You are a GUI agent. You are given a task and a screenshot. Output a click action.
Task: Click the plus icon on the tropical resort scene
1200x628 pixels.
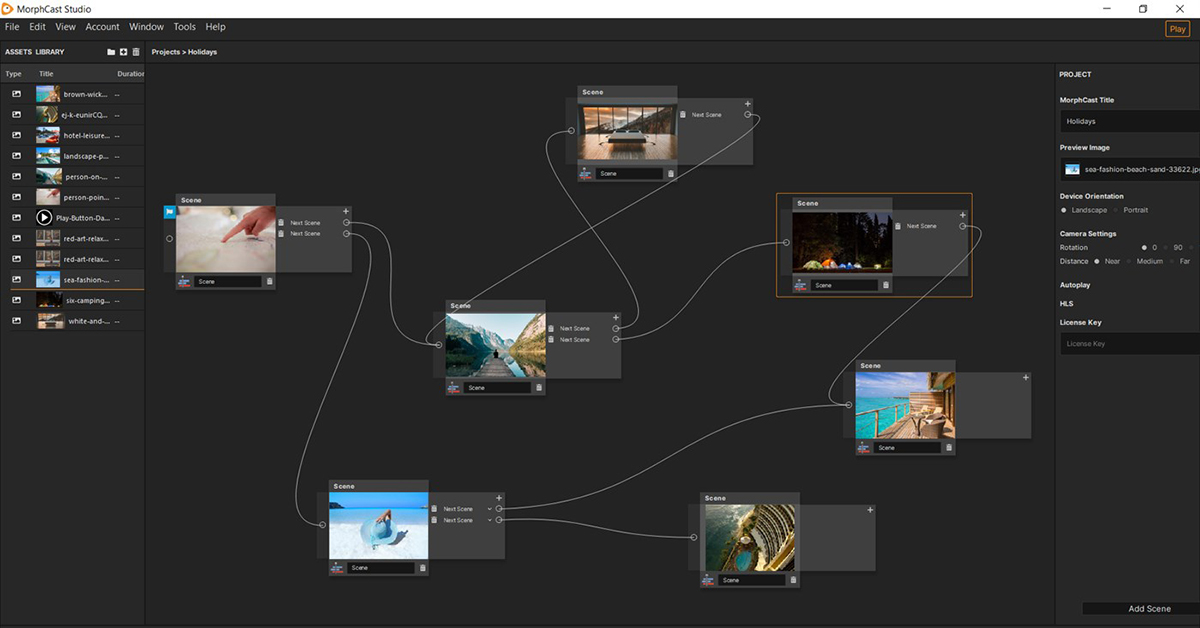pyautogui.click(x=1025, y=378)
